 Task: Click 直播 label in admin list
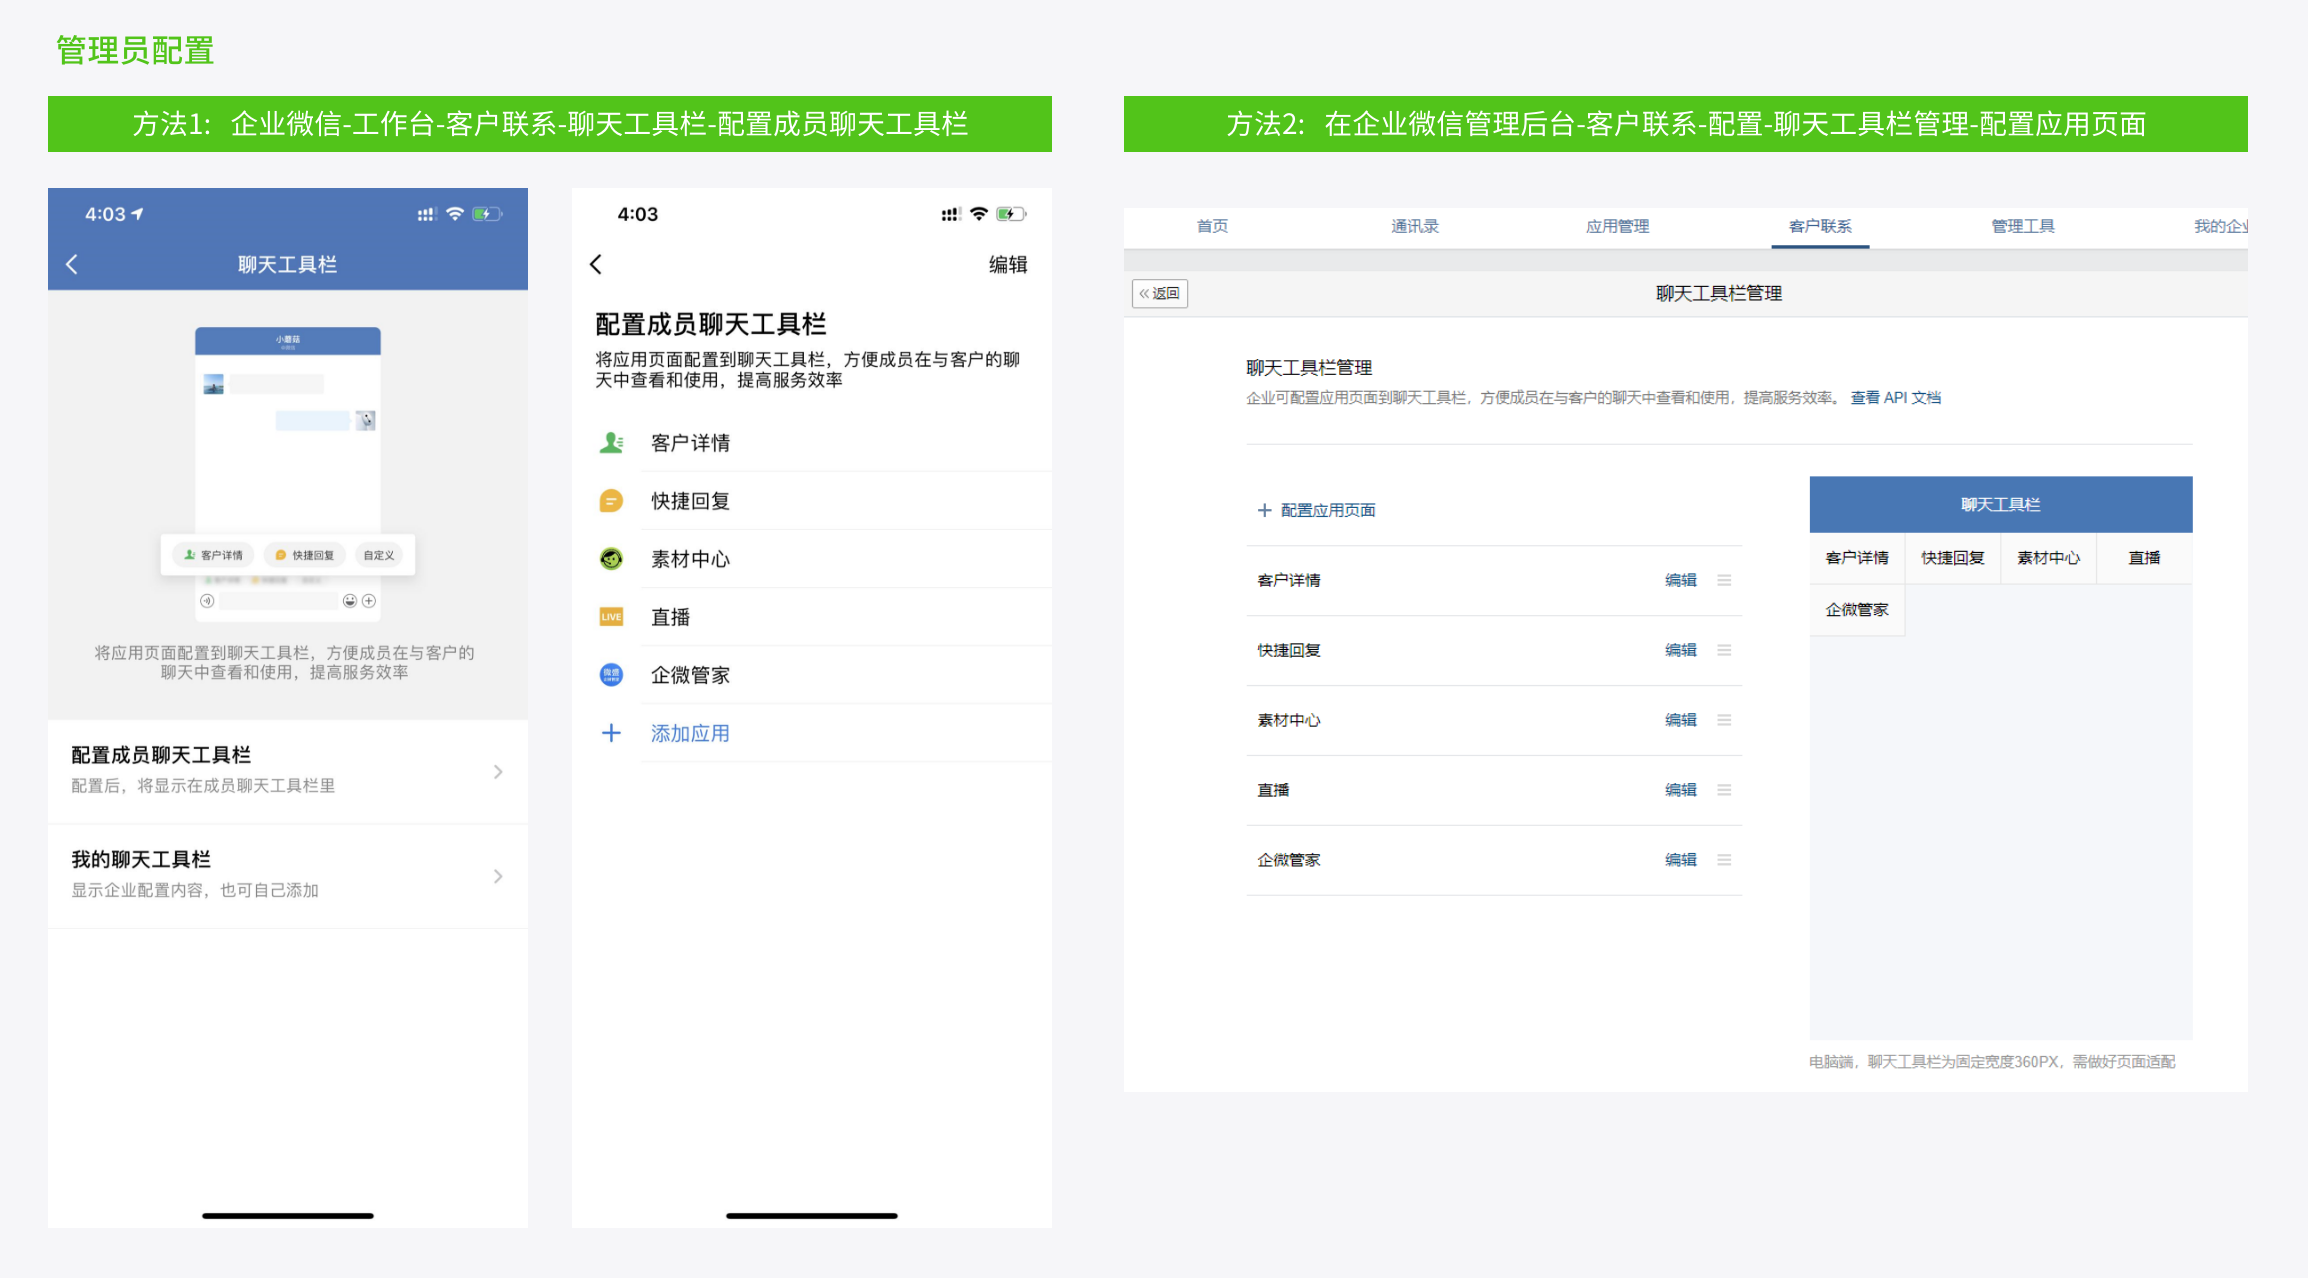[x=1272, y=790]
